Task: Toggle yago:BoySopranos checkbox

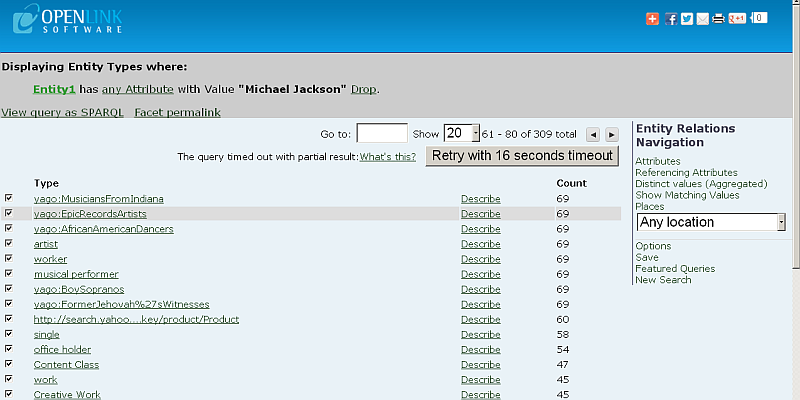Action: pos(9,288)
